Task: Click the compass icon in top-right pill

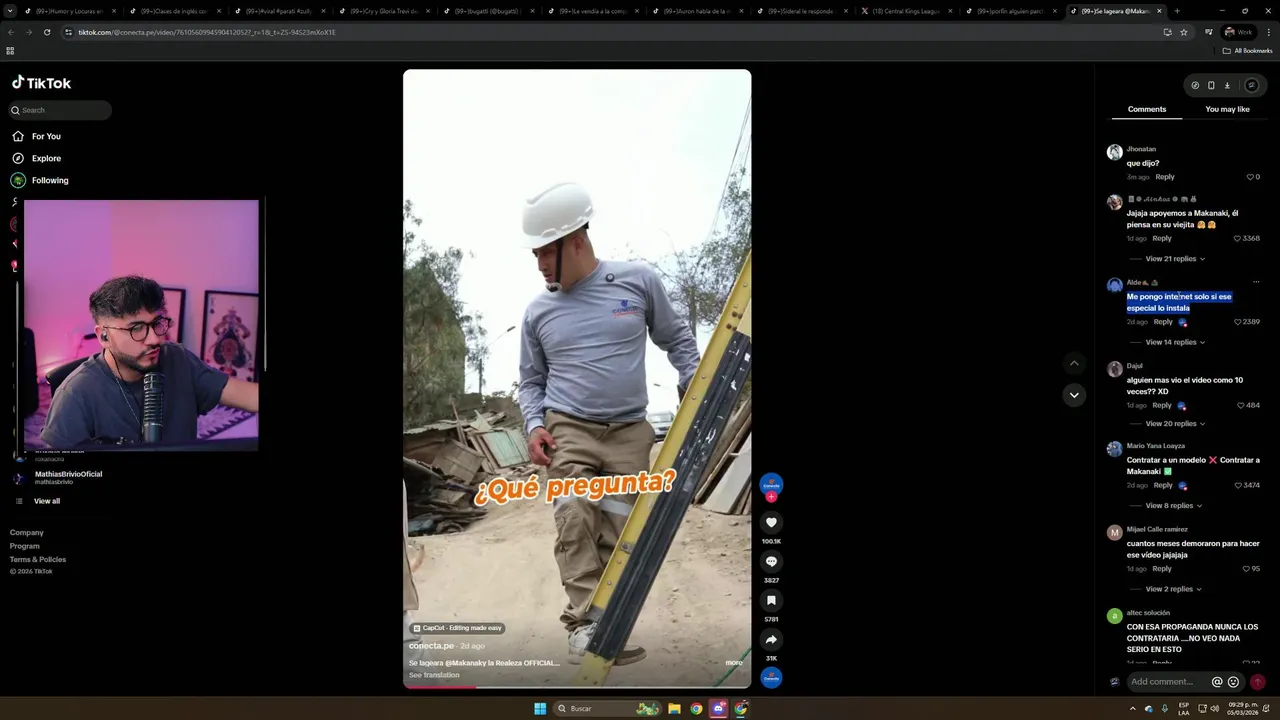Action: [x=1195, y=85]
